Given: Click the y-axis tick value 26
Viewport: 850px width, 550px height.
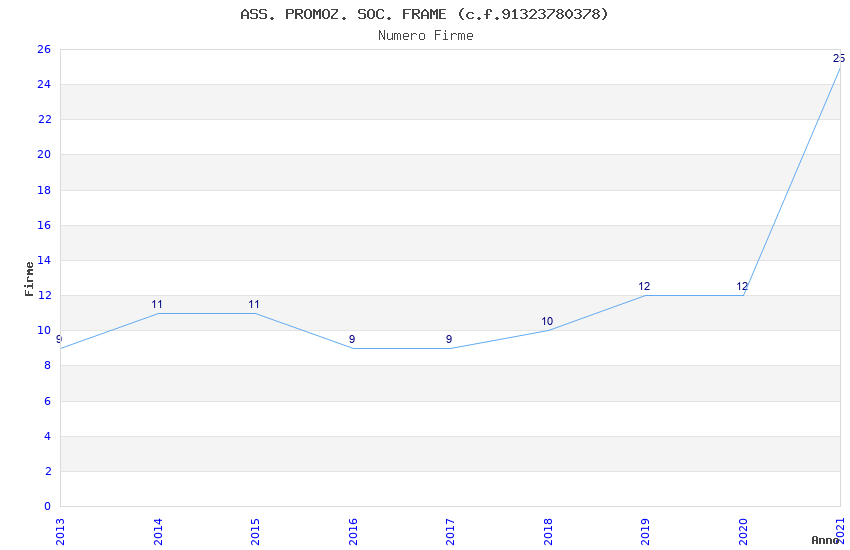Looking at the screenshot, I should (x=44, y=49).
